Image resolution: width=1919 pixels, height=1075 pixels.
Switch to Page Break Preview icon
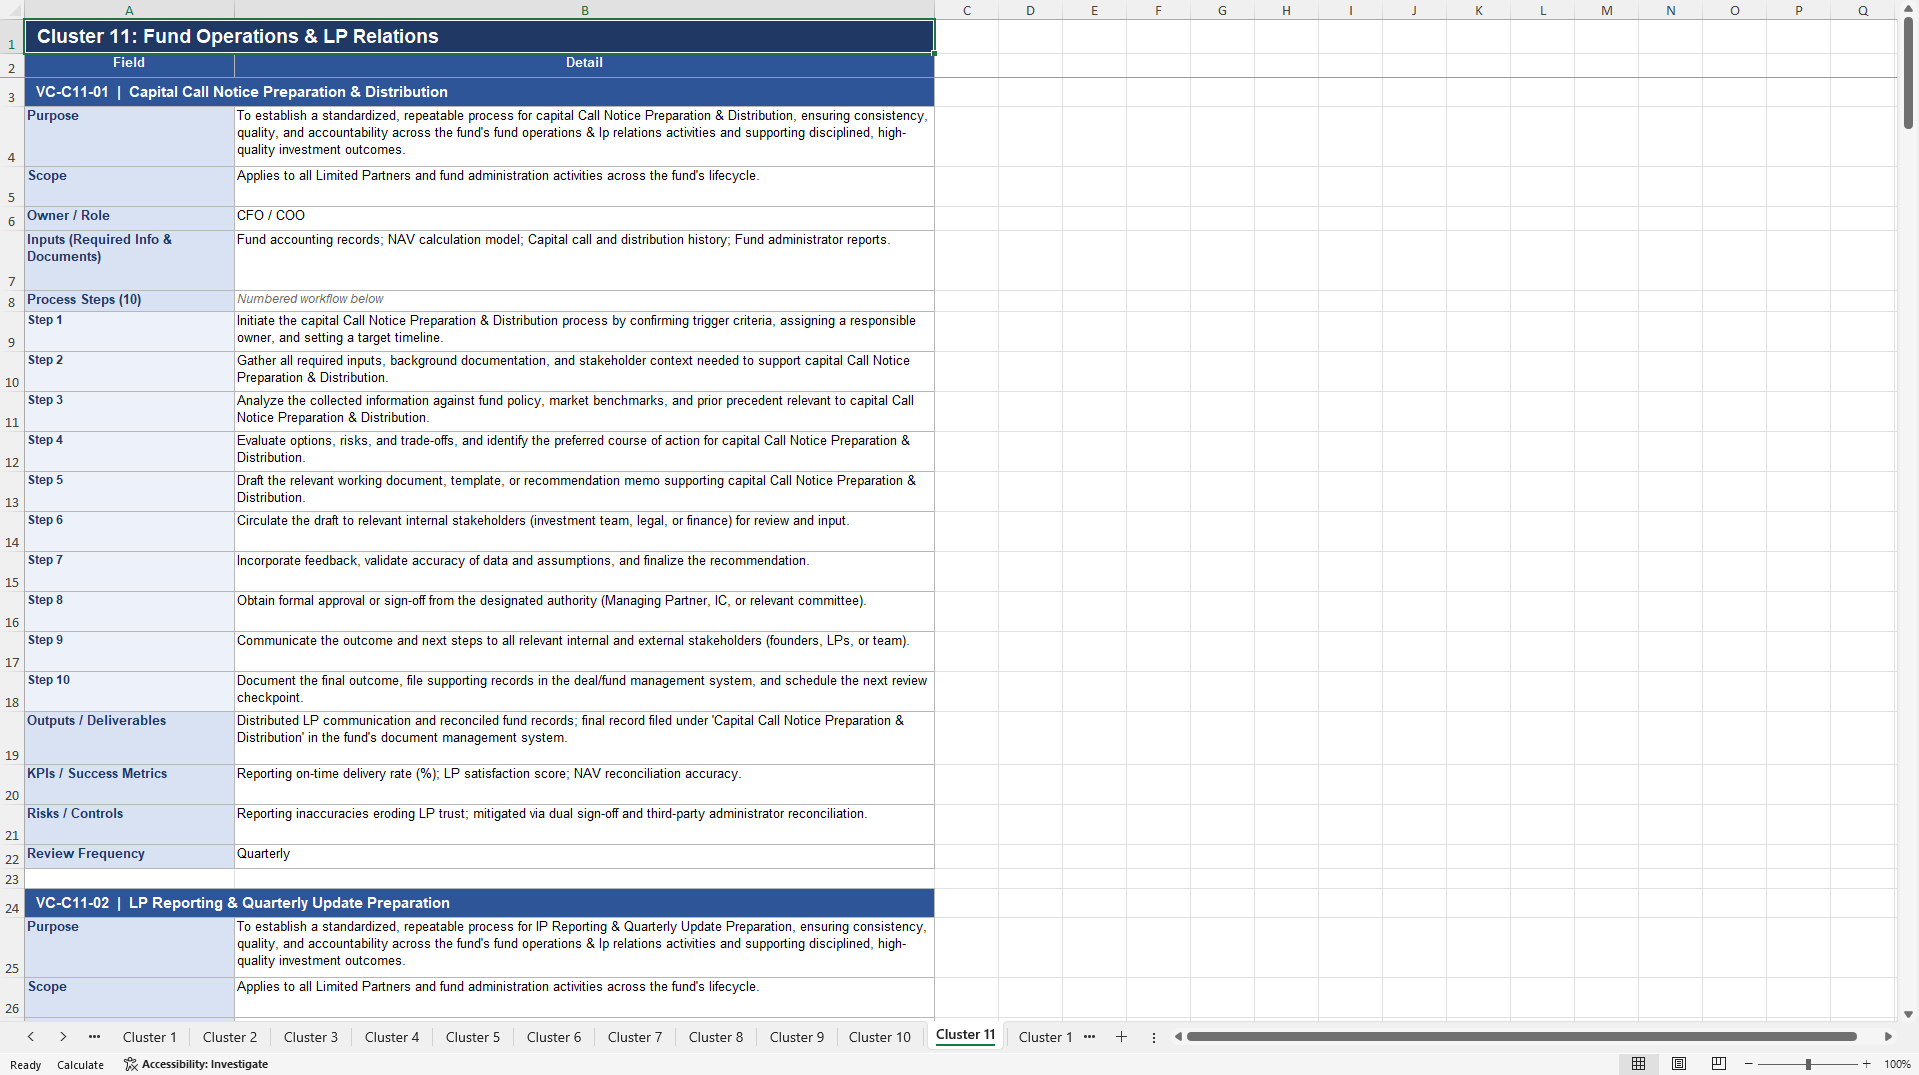click(1719, 1064)
